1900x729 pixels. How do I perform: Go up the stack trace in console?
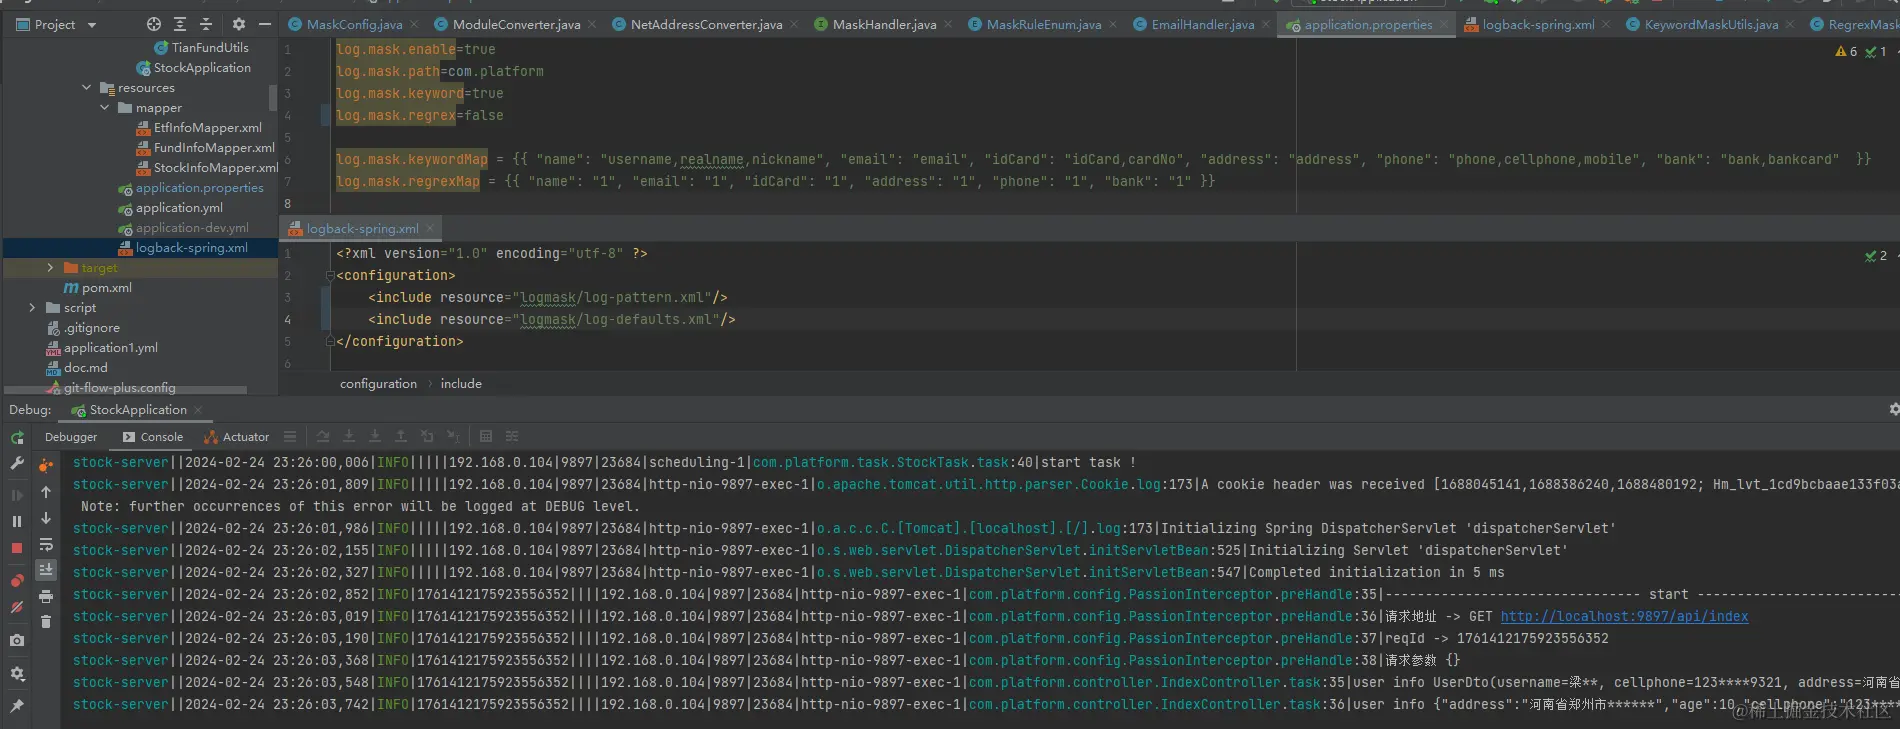pos(46,492)
